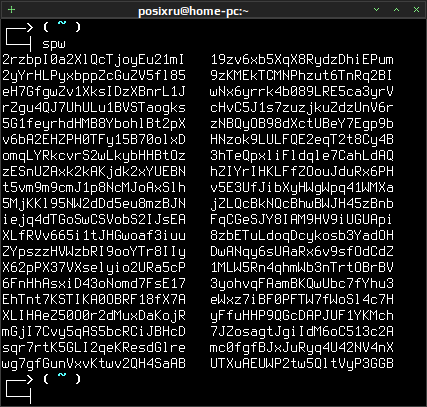Click the line beginning with eH7Gfgw
This screenshot has height=407, width=427.
(93, 92)
